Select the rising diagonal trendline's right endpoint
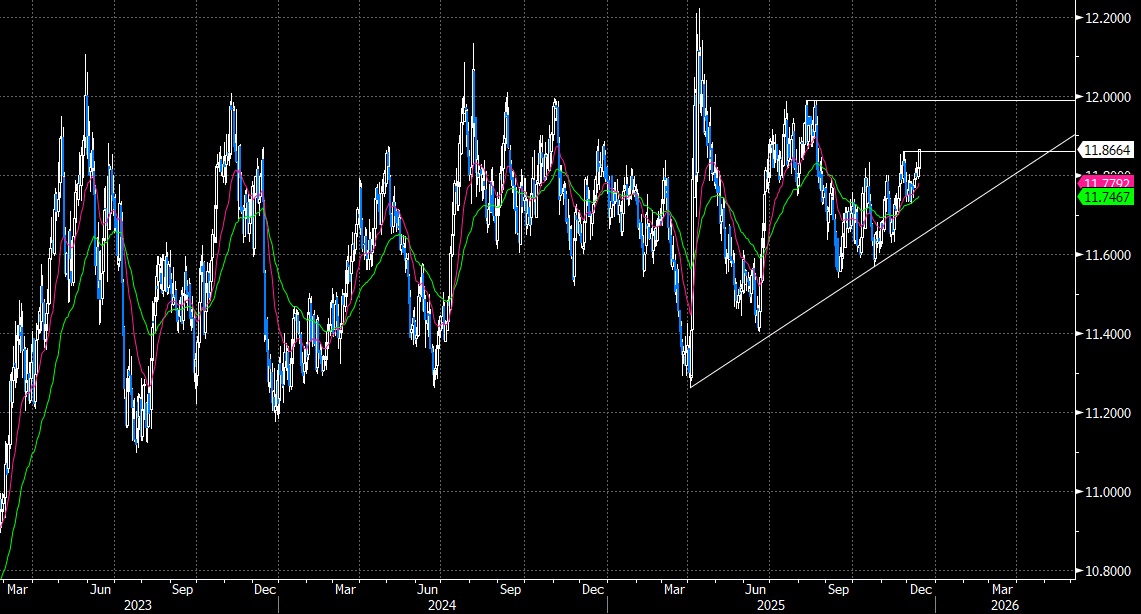The height and width of the screenshot is (614, 1141). pos(1076,133)
